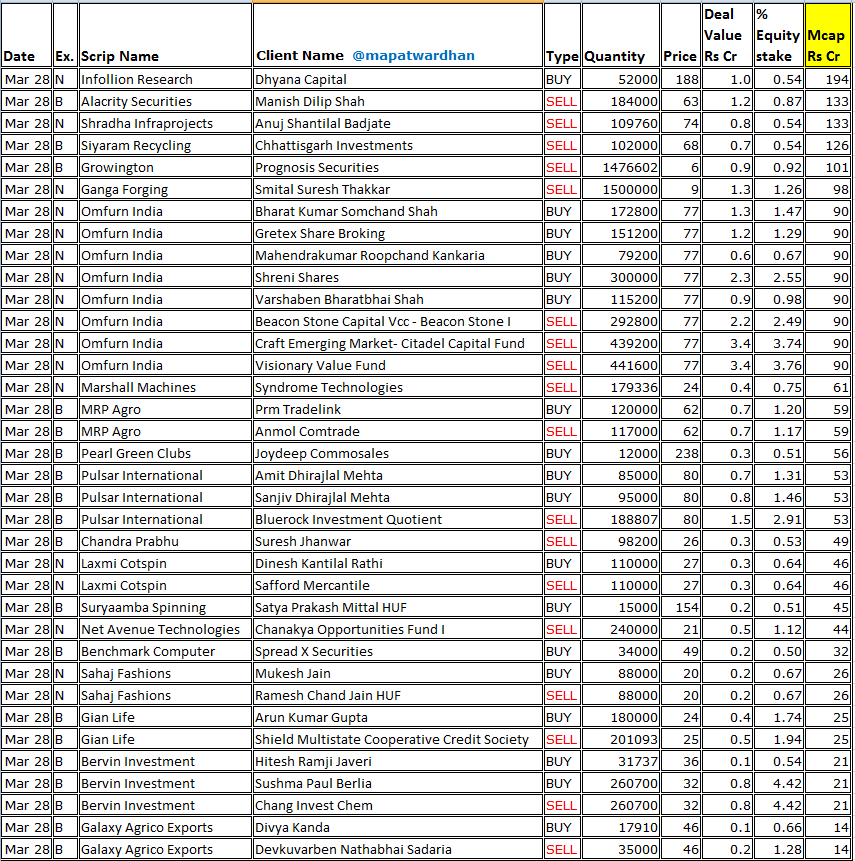Select Mcap value '194' cell
The width and height of the screenshot is (855, 861).
point(828,79)
